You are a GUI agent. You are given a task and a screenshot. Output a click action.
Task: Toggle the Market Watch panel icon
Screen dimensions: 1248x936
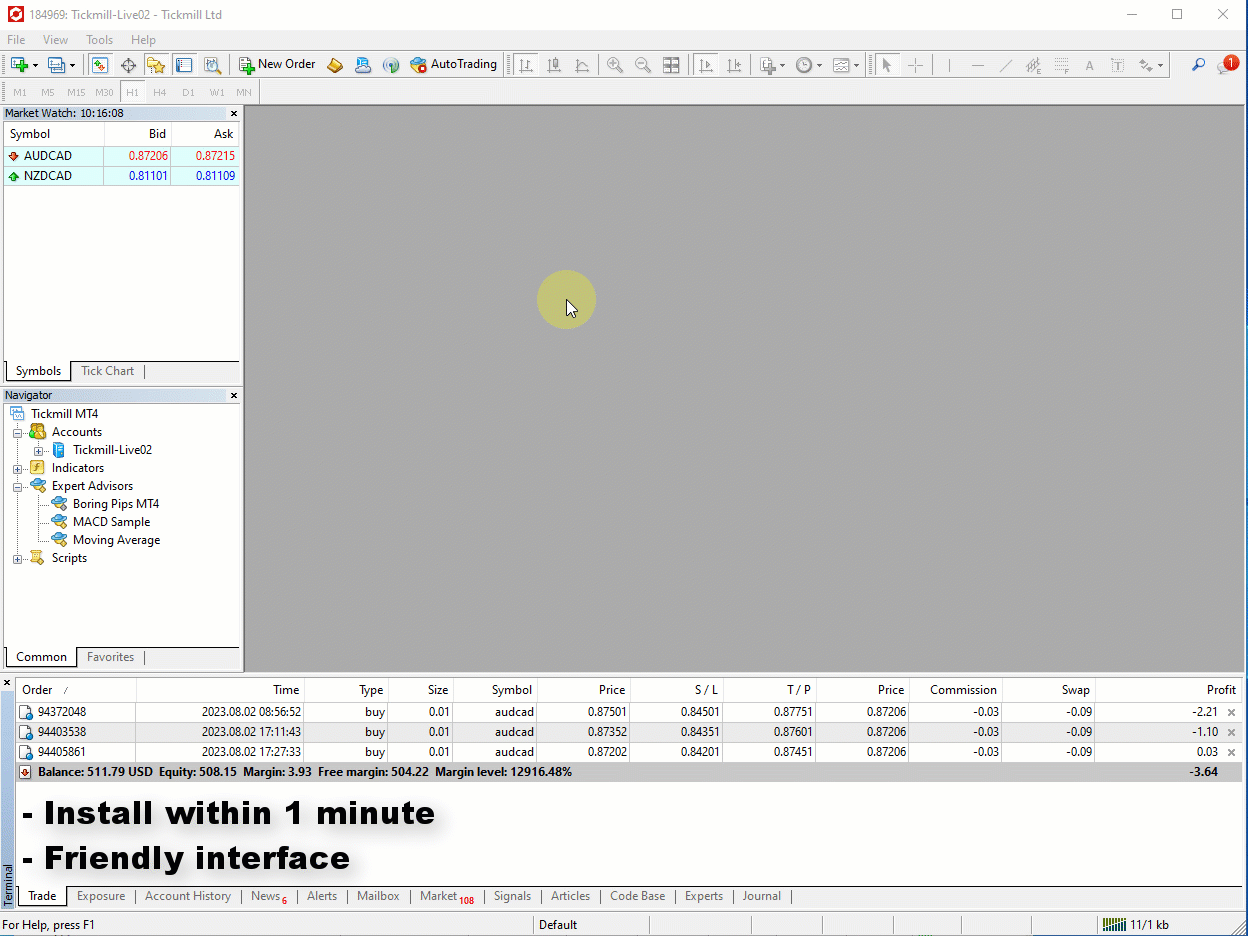tap(100, 65)
